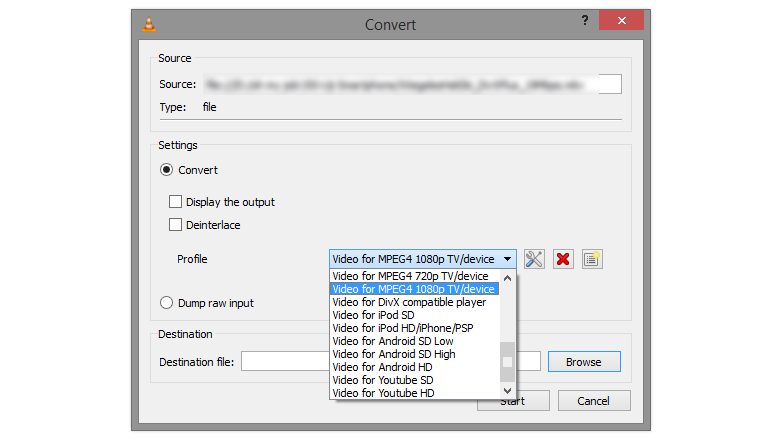The height and width of the screenshot is (441, 783).
Task: Select Video for Youtube HD profile
Action: pos(383,393)
